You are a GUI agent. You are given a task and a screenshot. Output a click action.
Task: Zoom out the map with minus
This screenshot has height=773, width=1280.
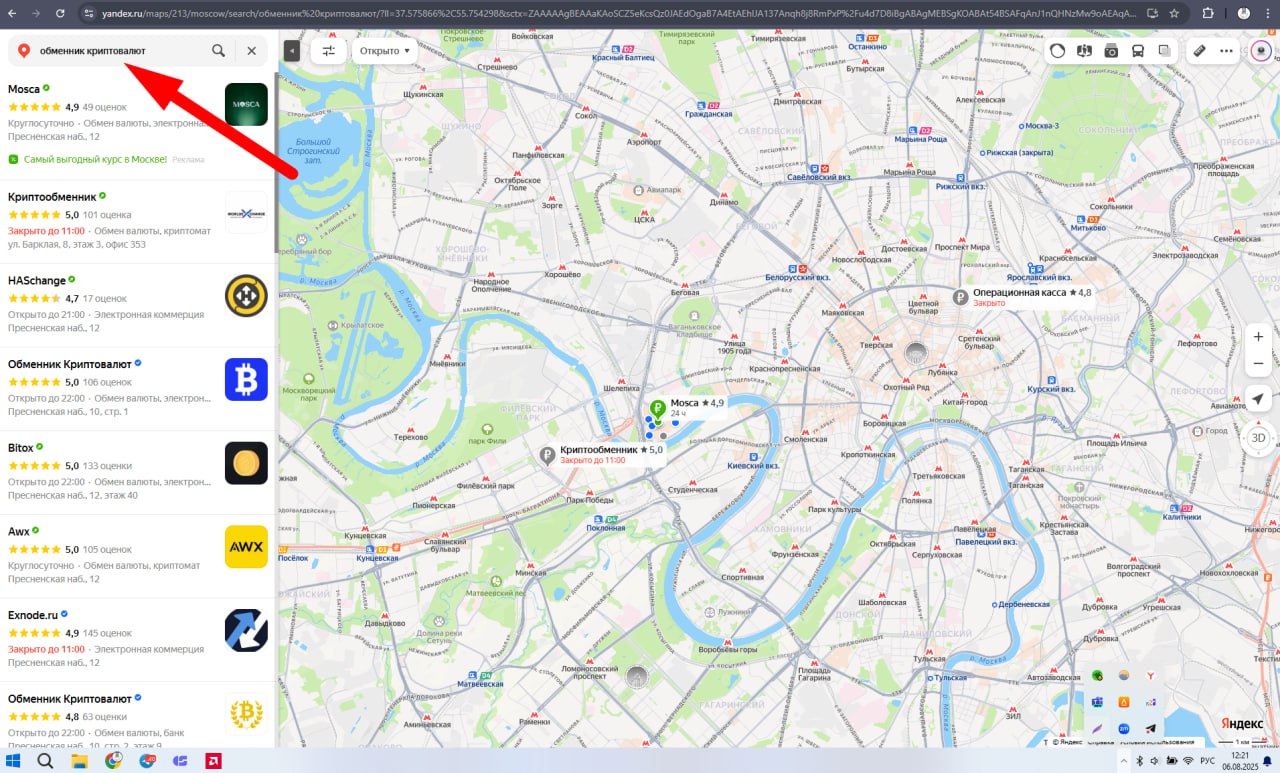tap(1258, 362)
